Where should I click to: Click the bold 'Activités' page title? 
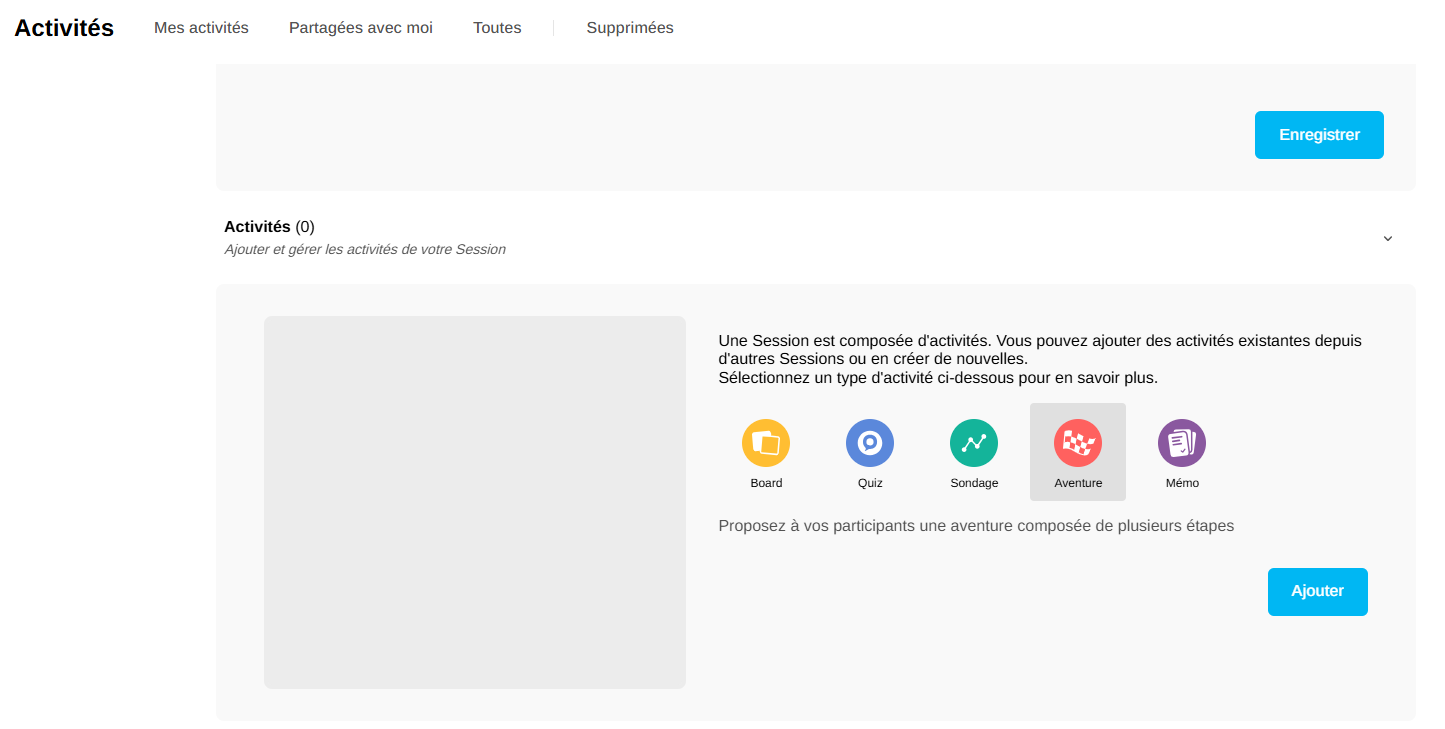coord(64,28)
